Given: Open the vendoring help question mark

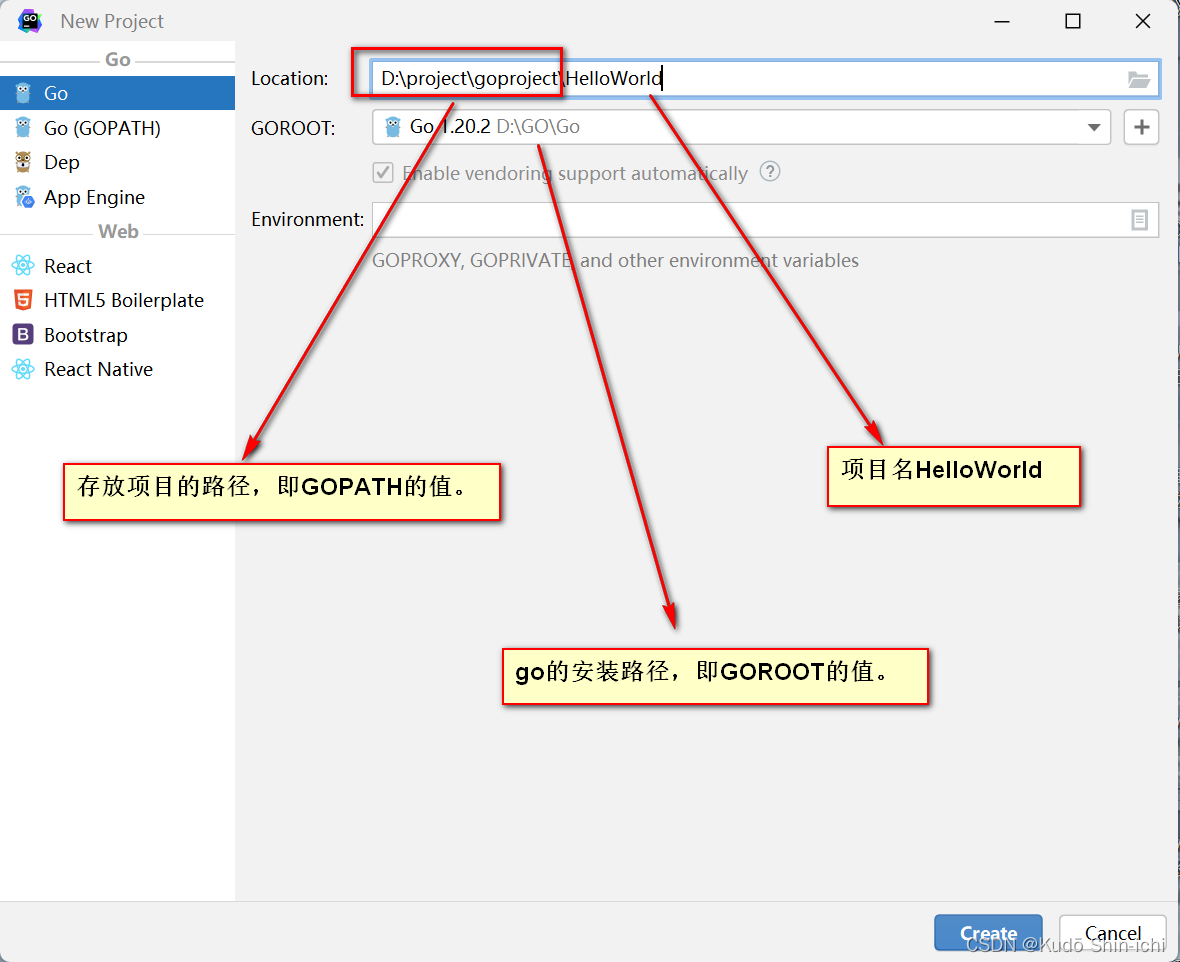Looking at the screenshot, I should (770, 172).
